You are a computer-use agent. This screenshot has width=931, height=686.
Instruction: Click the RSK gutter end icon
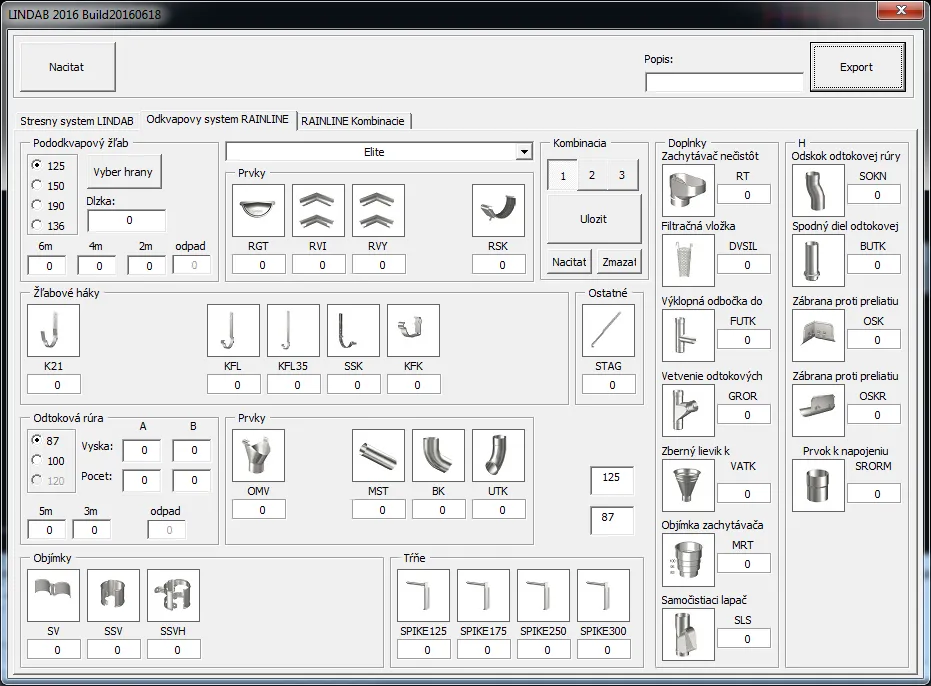click(x=498, y=210)
